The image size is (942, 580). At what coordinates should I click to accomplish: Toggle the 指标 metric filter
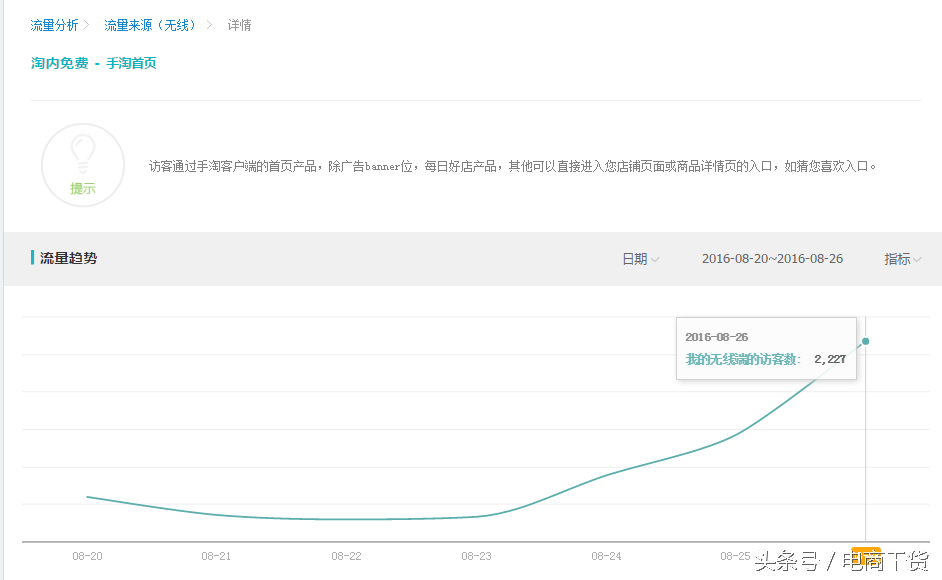(x=897, y=258)
